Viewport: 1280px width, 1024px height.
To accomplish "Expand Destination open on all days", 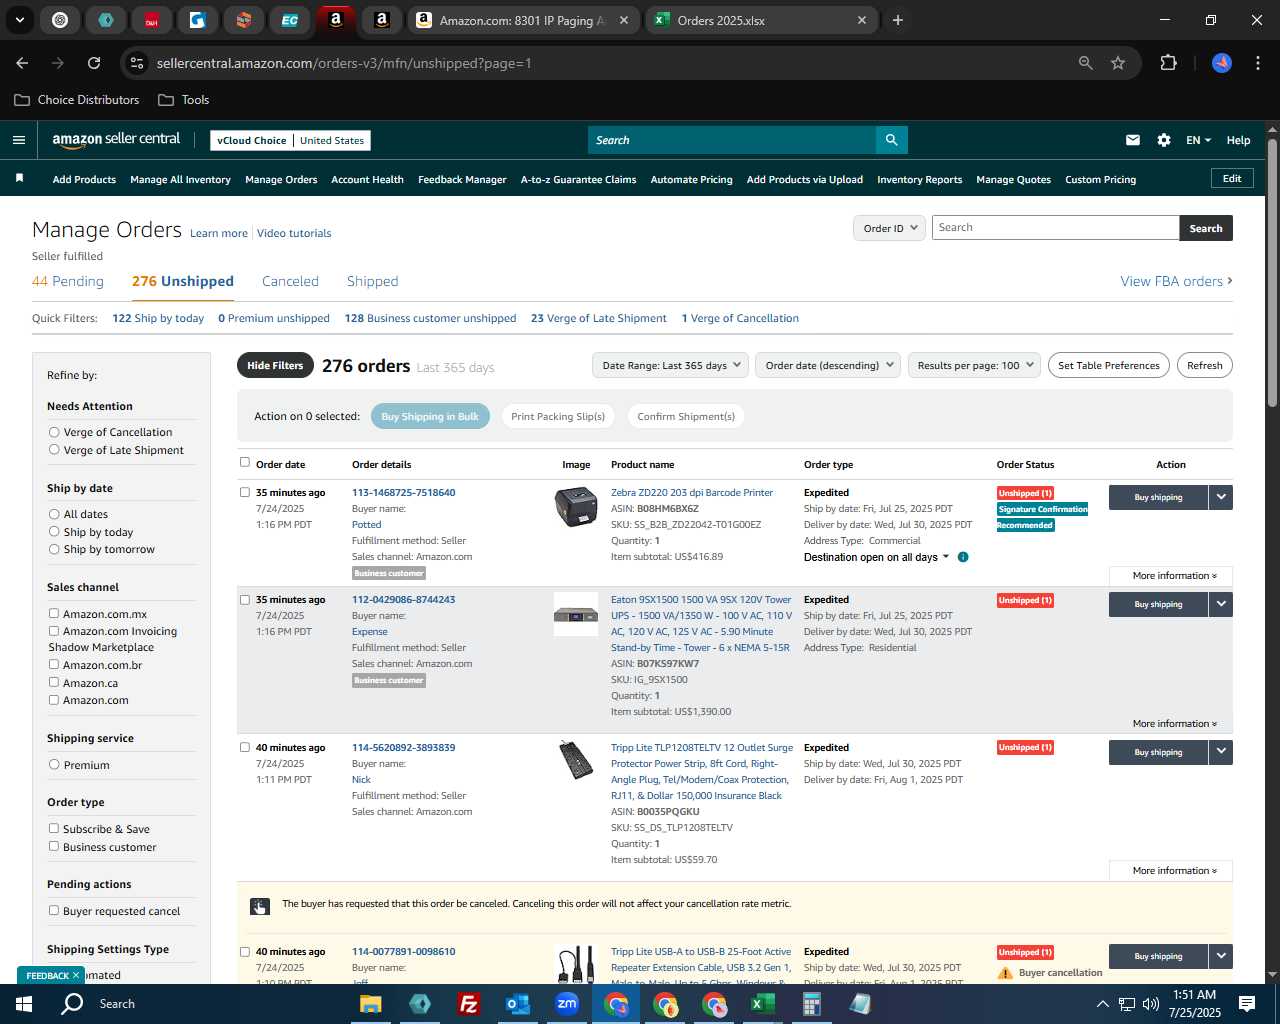I will (876, 557).
